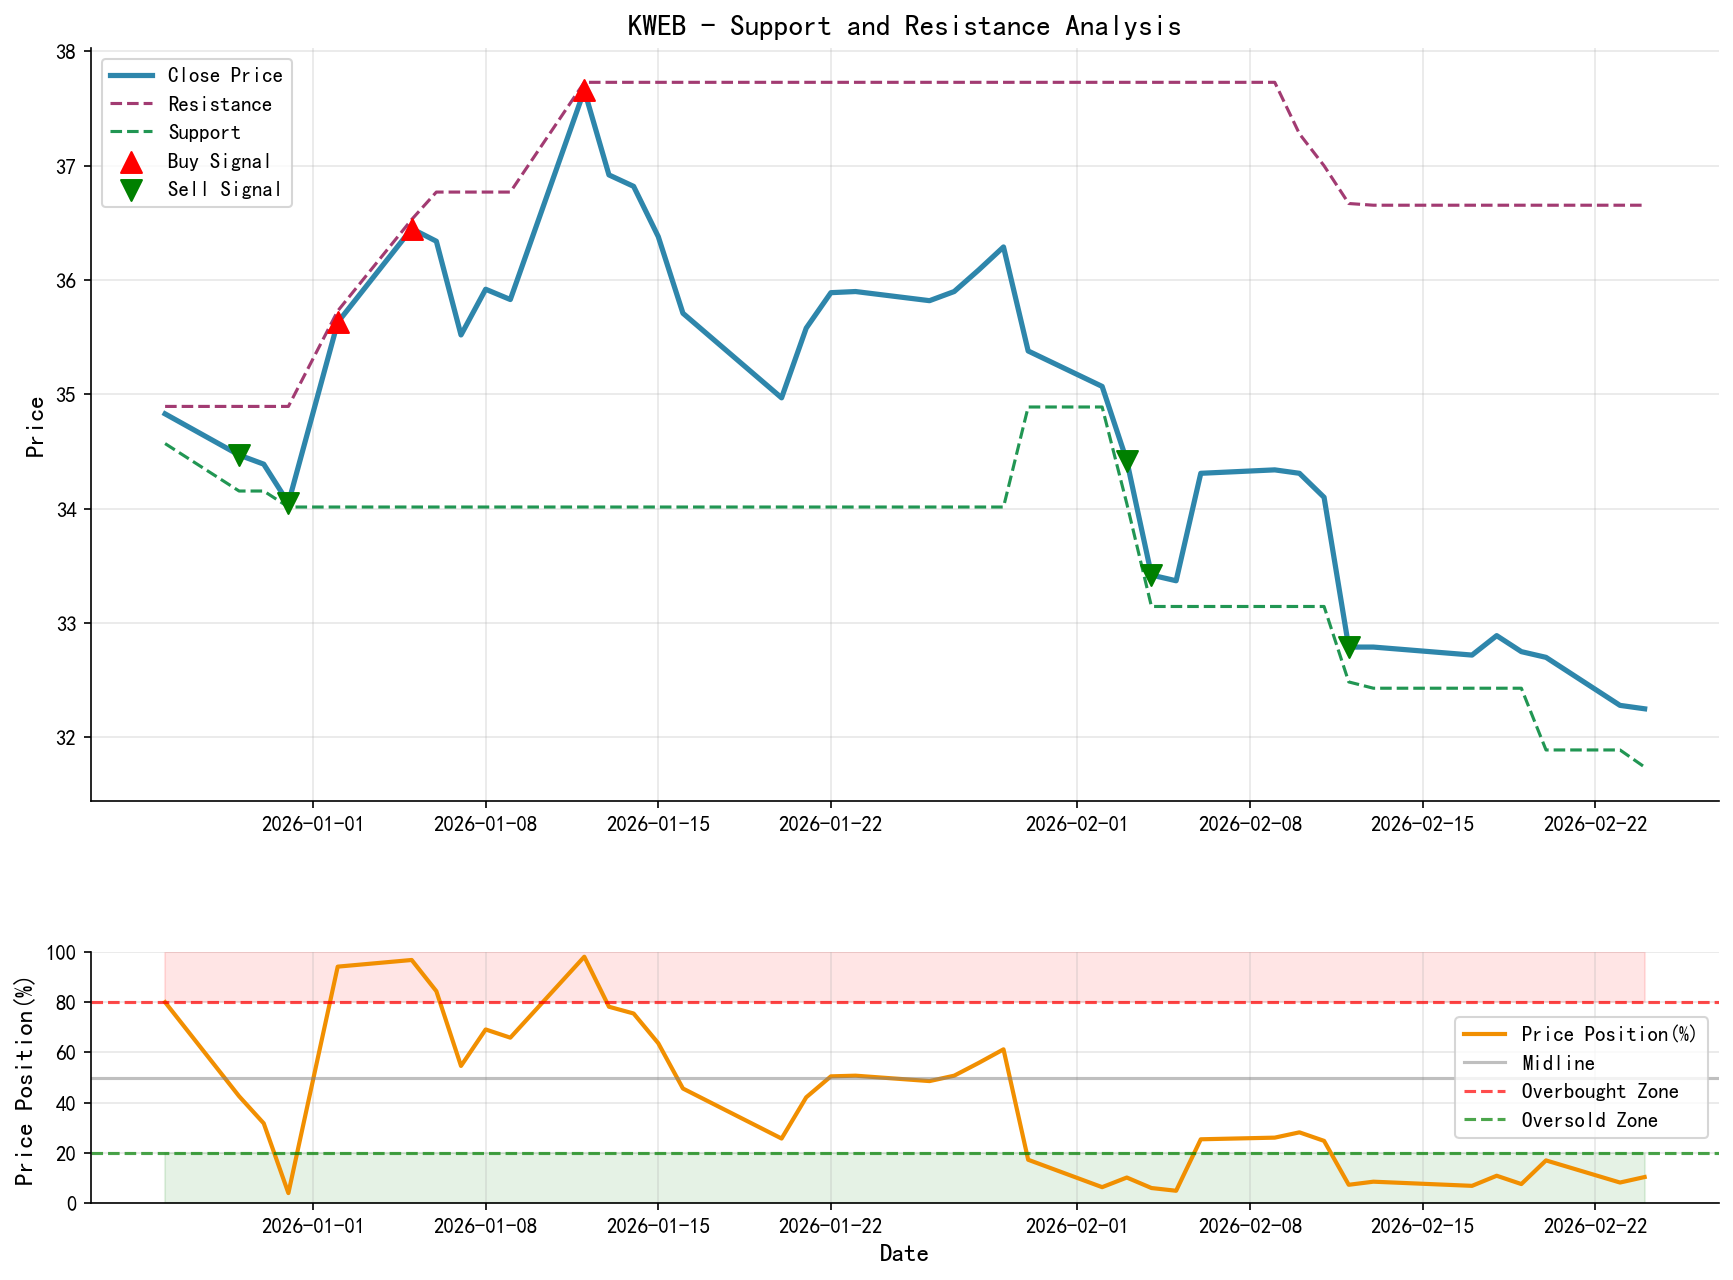Click the orange Price Position line peak near 98%

point(583,956)
